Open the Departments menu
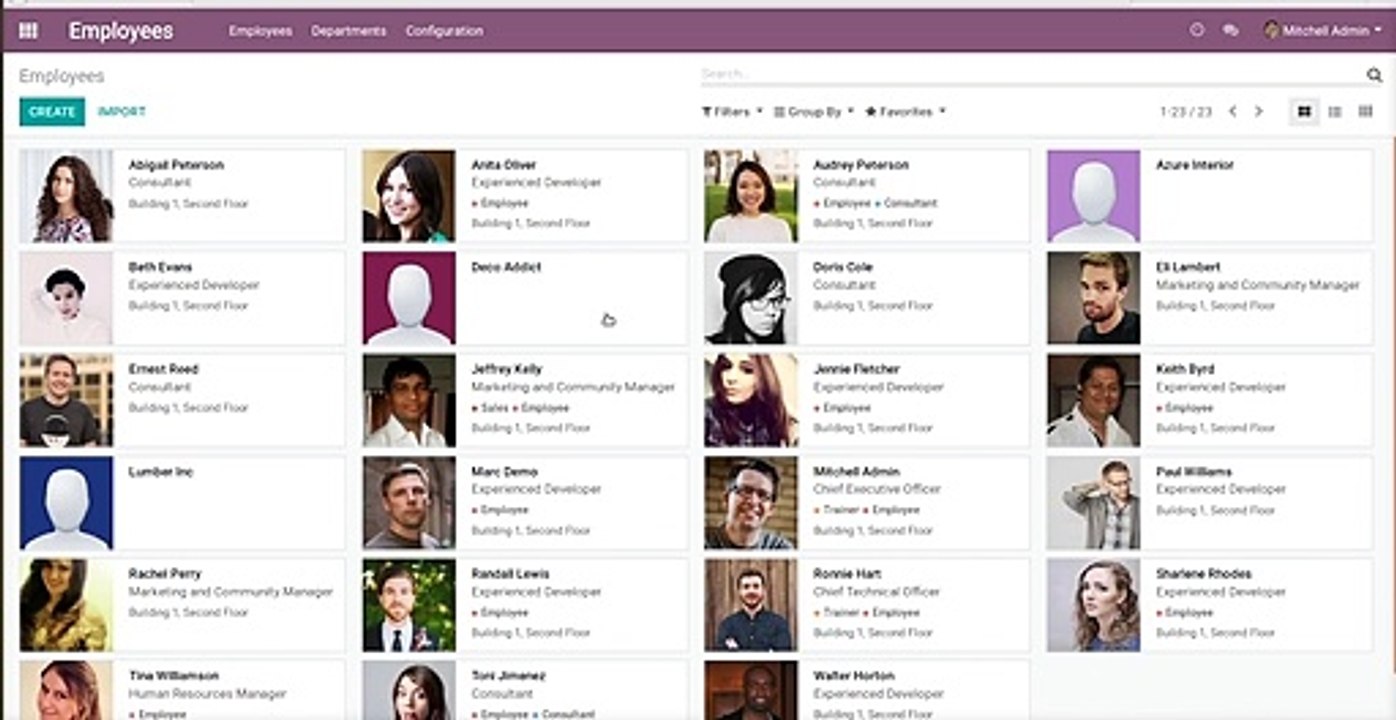The image size is (1396, 720). pos(348,31)
